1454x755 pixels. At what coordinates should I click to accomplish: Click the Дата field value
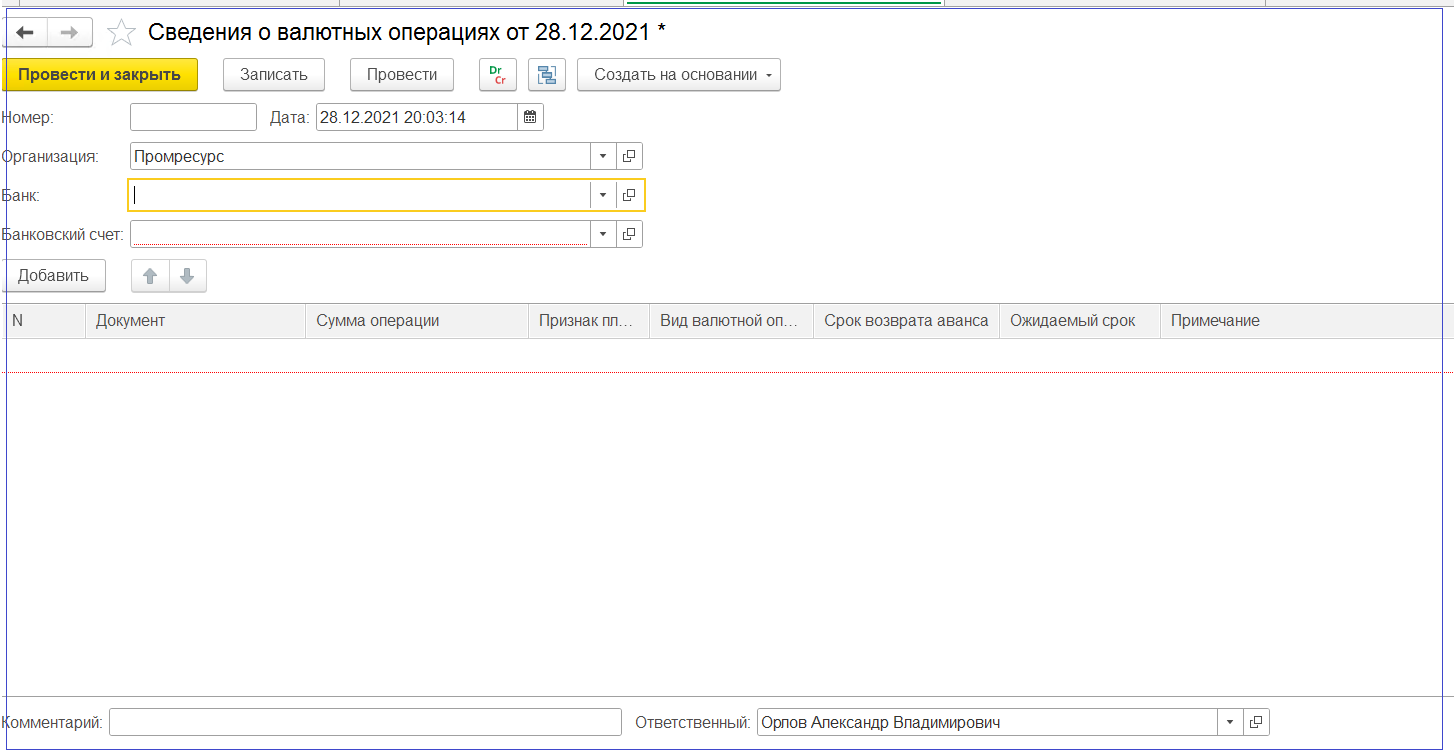pos(417,117)
